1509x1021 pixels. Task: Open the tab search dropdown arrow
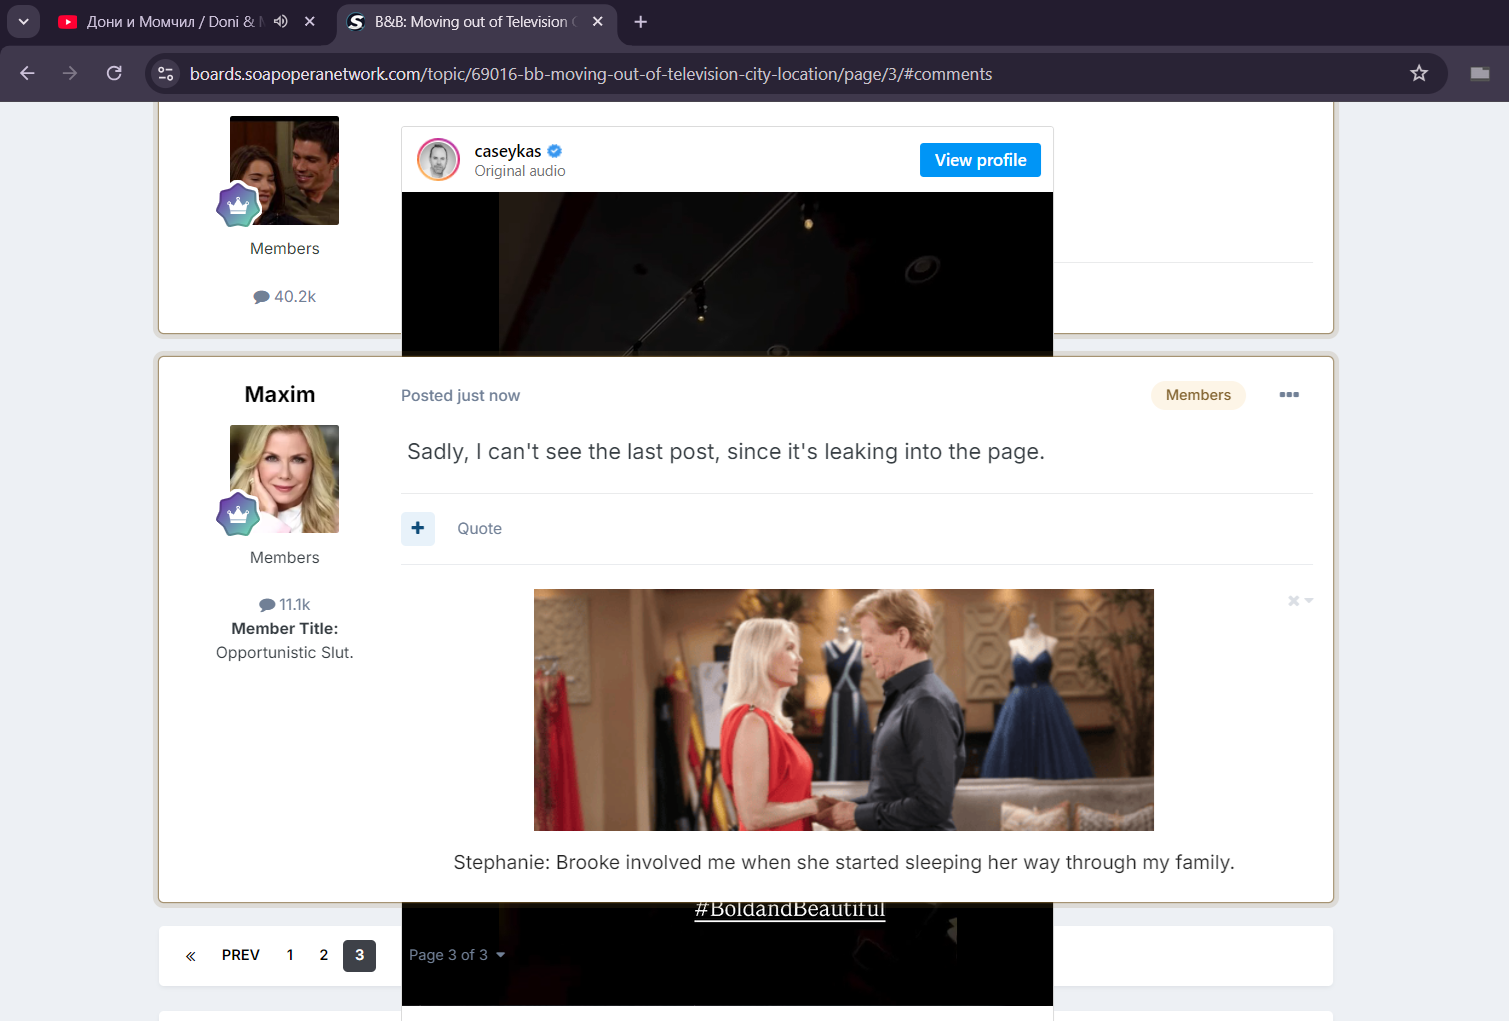point(23,22)
